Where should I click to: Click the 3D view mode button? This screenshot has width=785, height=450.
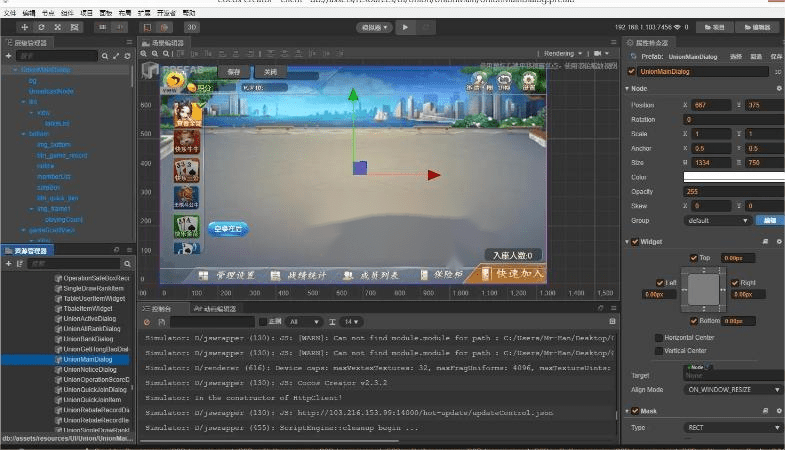191,27
